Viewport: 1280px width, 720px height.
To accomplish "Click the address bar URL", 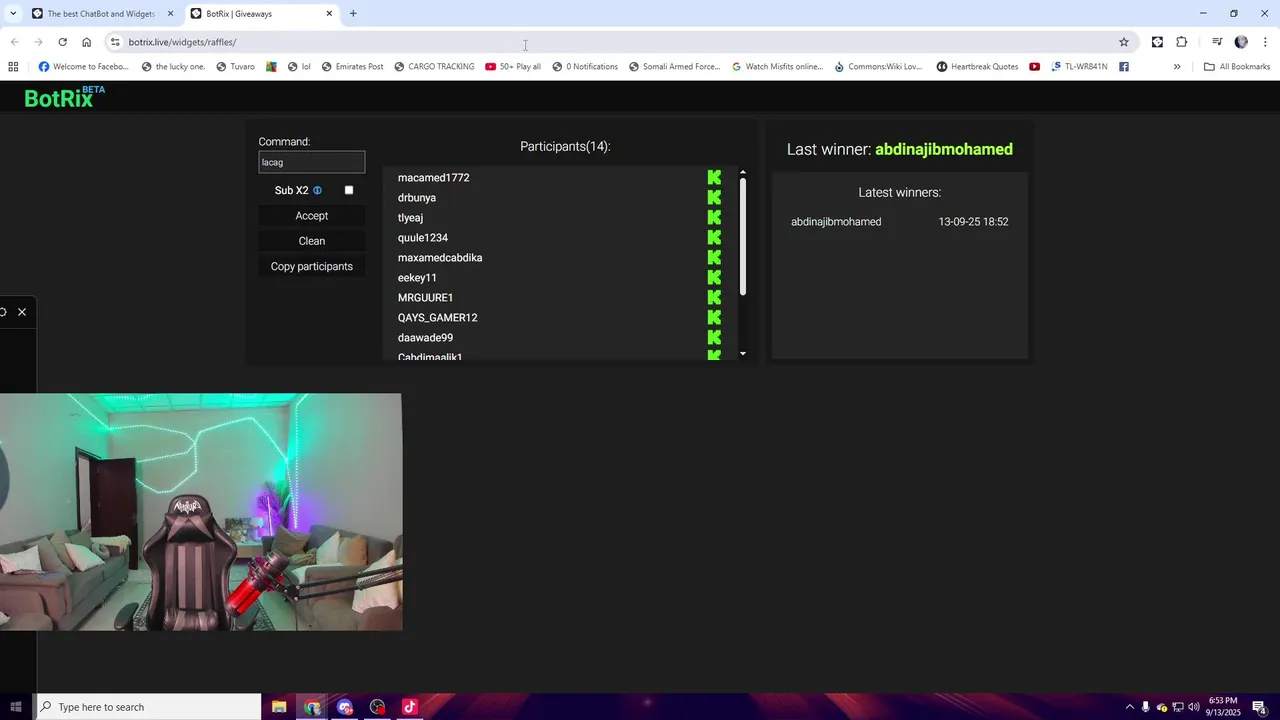I will tap(183, 42).
